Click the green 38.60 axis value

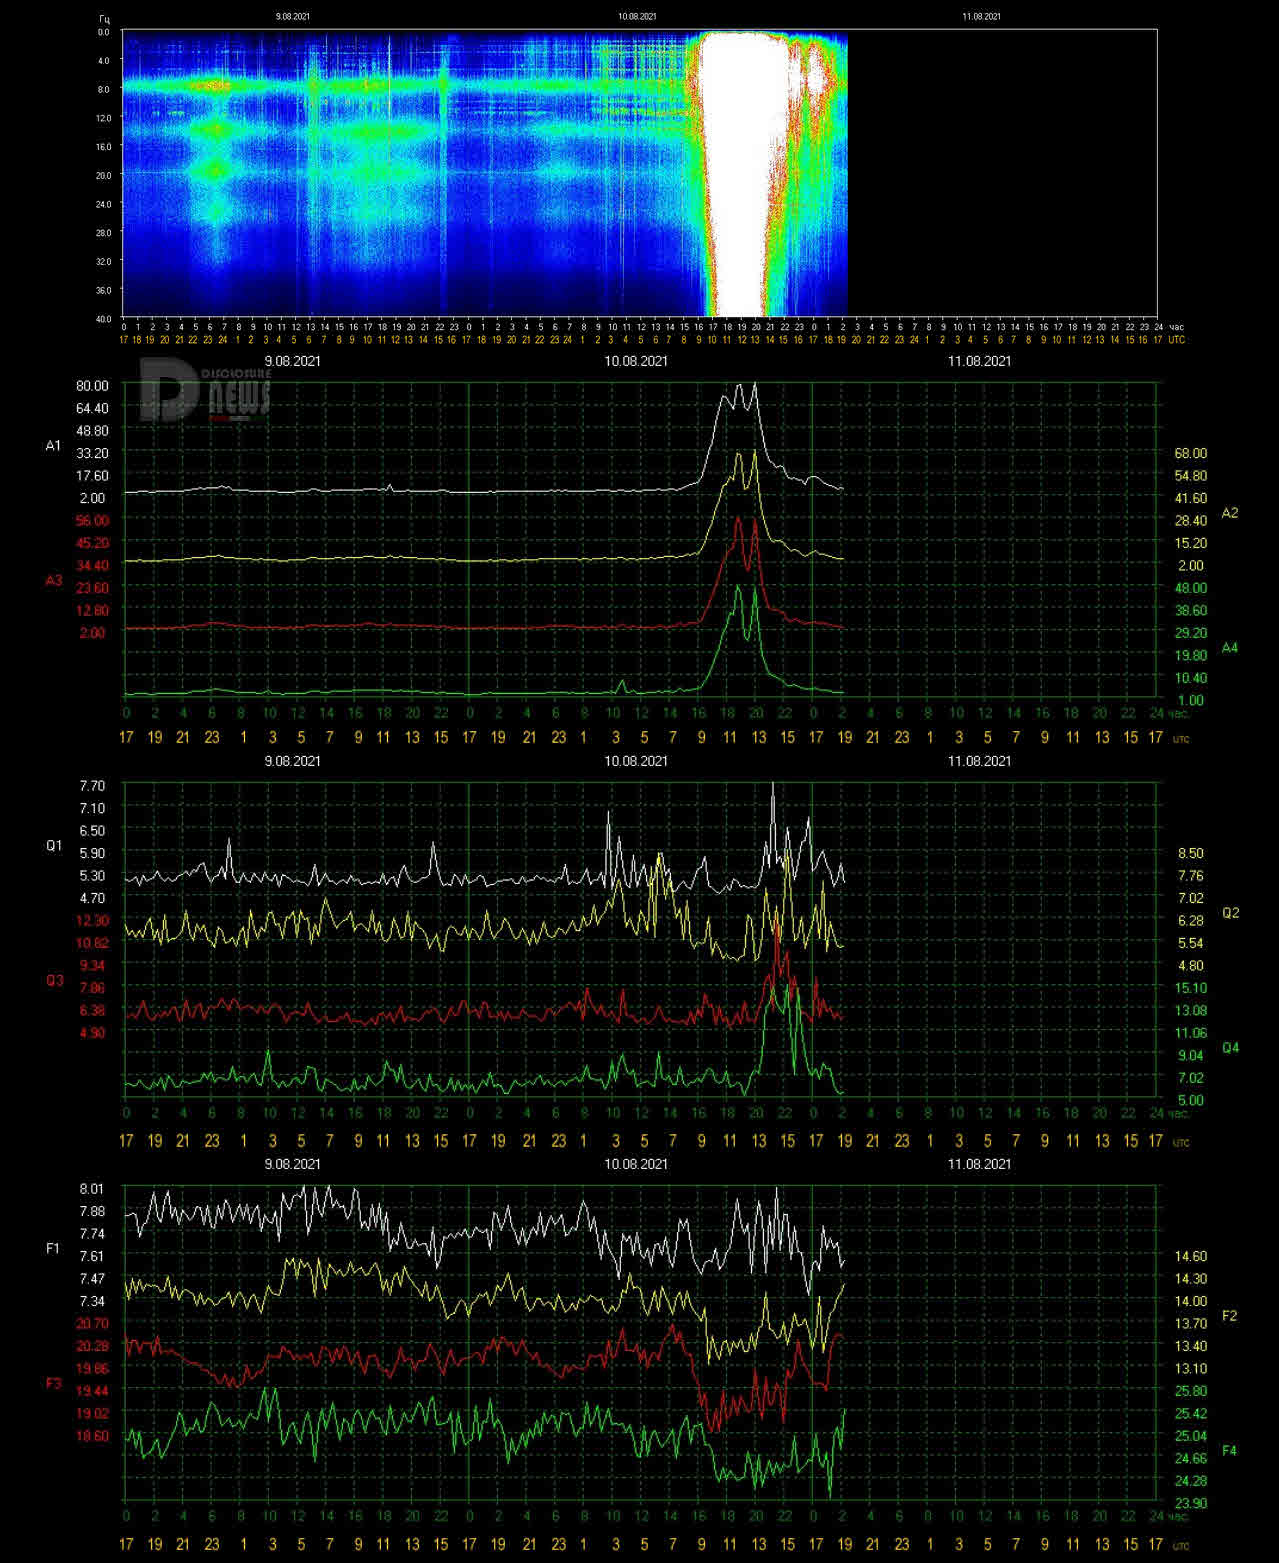(1190, 610)
